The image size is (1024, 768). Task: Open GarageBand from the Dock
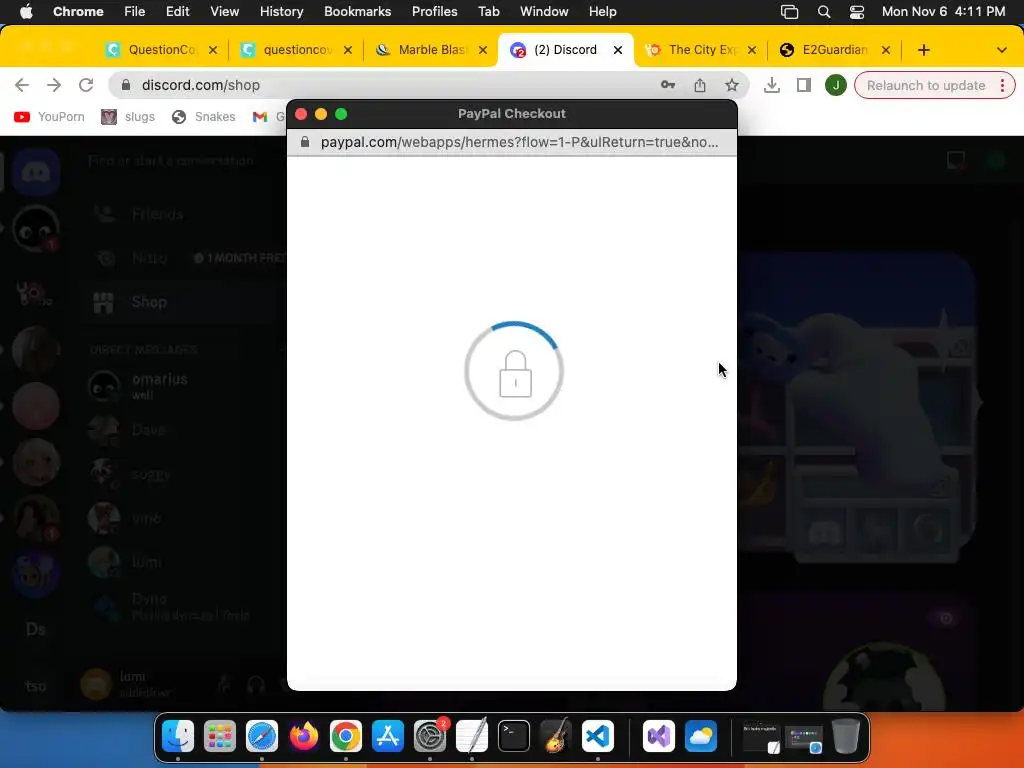(x=556, y=736)
